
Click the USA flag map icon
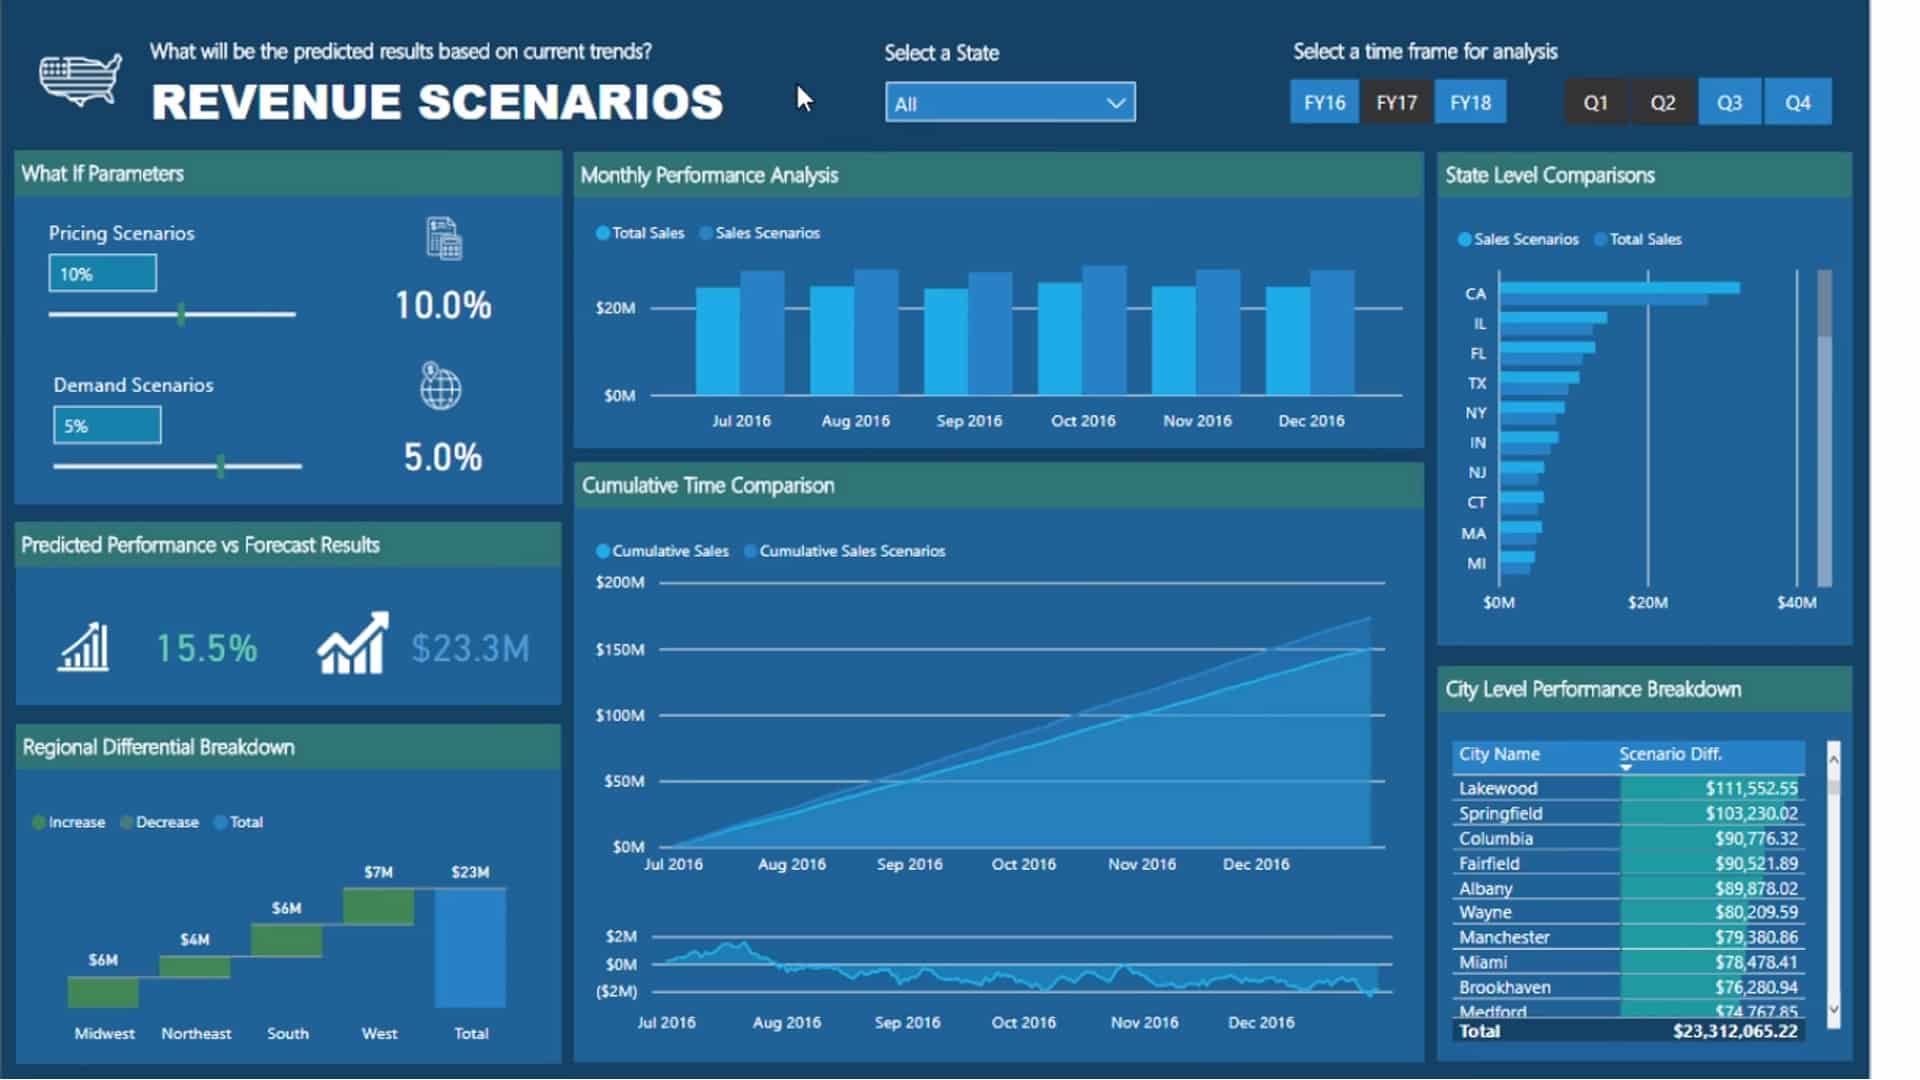pyautogui.click(x=80, y=79)
